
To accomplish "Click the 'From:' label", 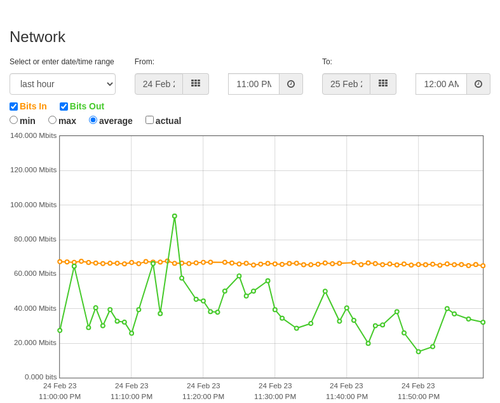I will click(144, 62).
